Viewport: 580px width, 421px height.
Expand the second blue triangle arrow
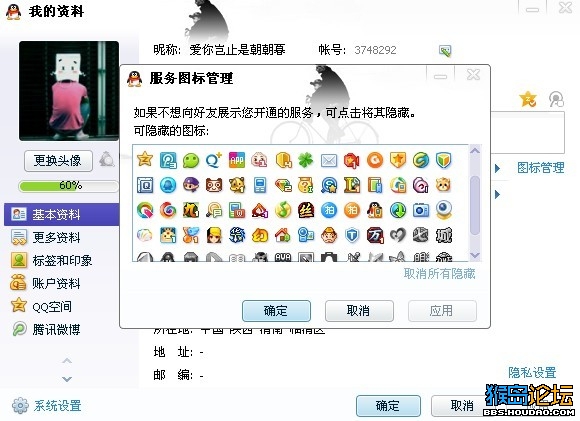pyautogui.click(x=498, y=194)
